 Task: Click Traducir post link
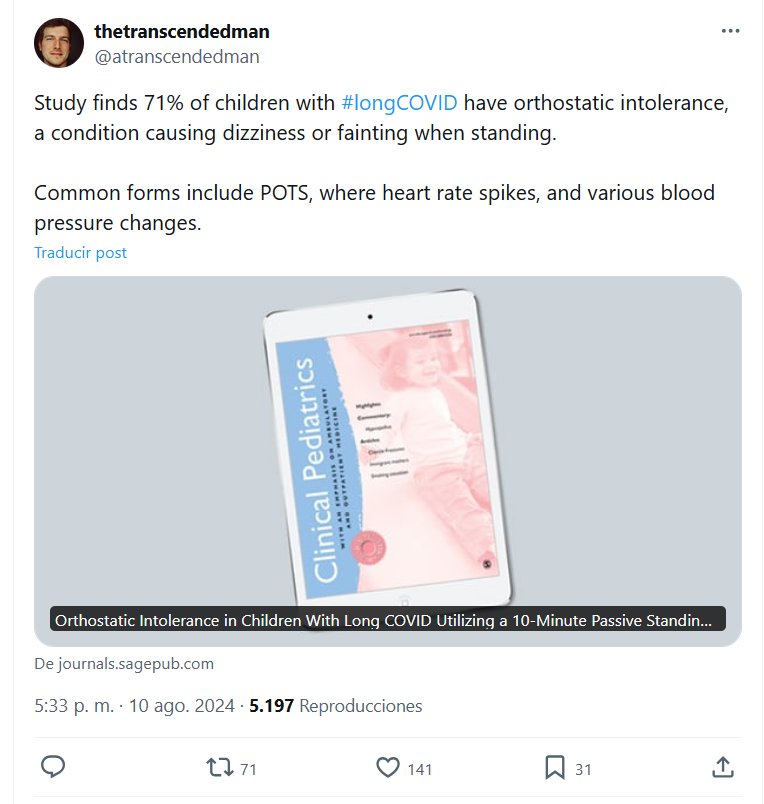pos(80,252)
